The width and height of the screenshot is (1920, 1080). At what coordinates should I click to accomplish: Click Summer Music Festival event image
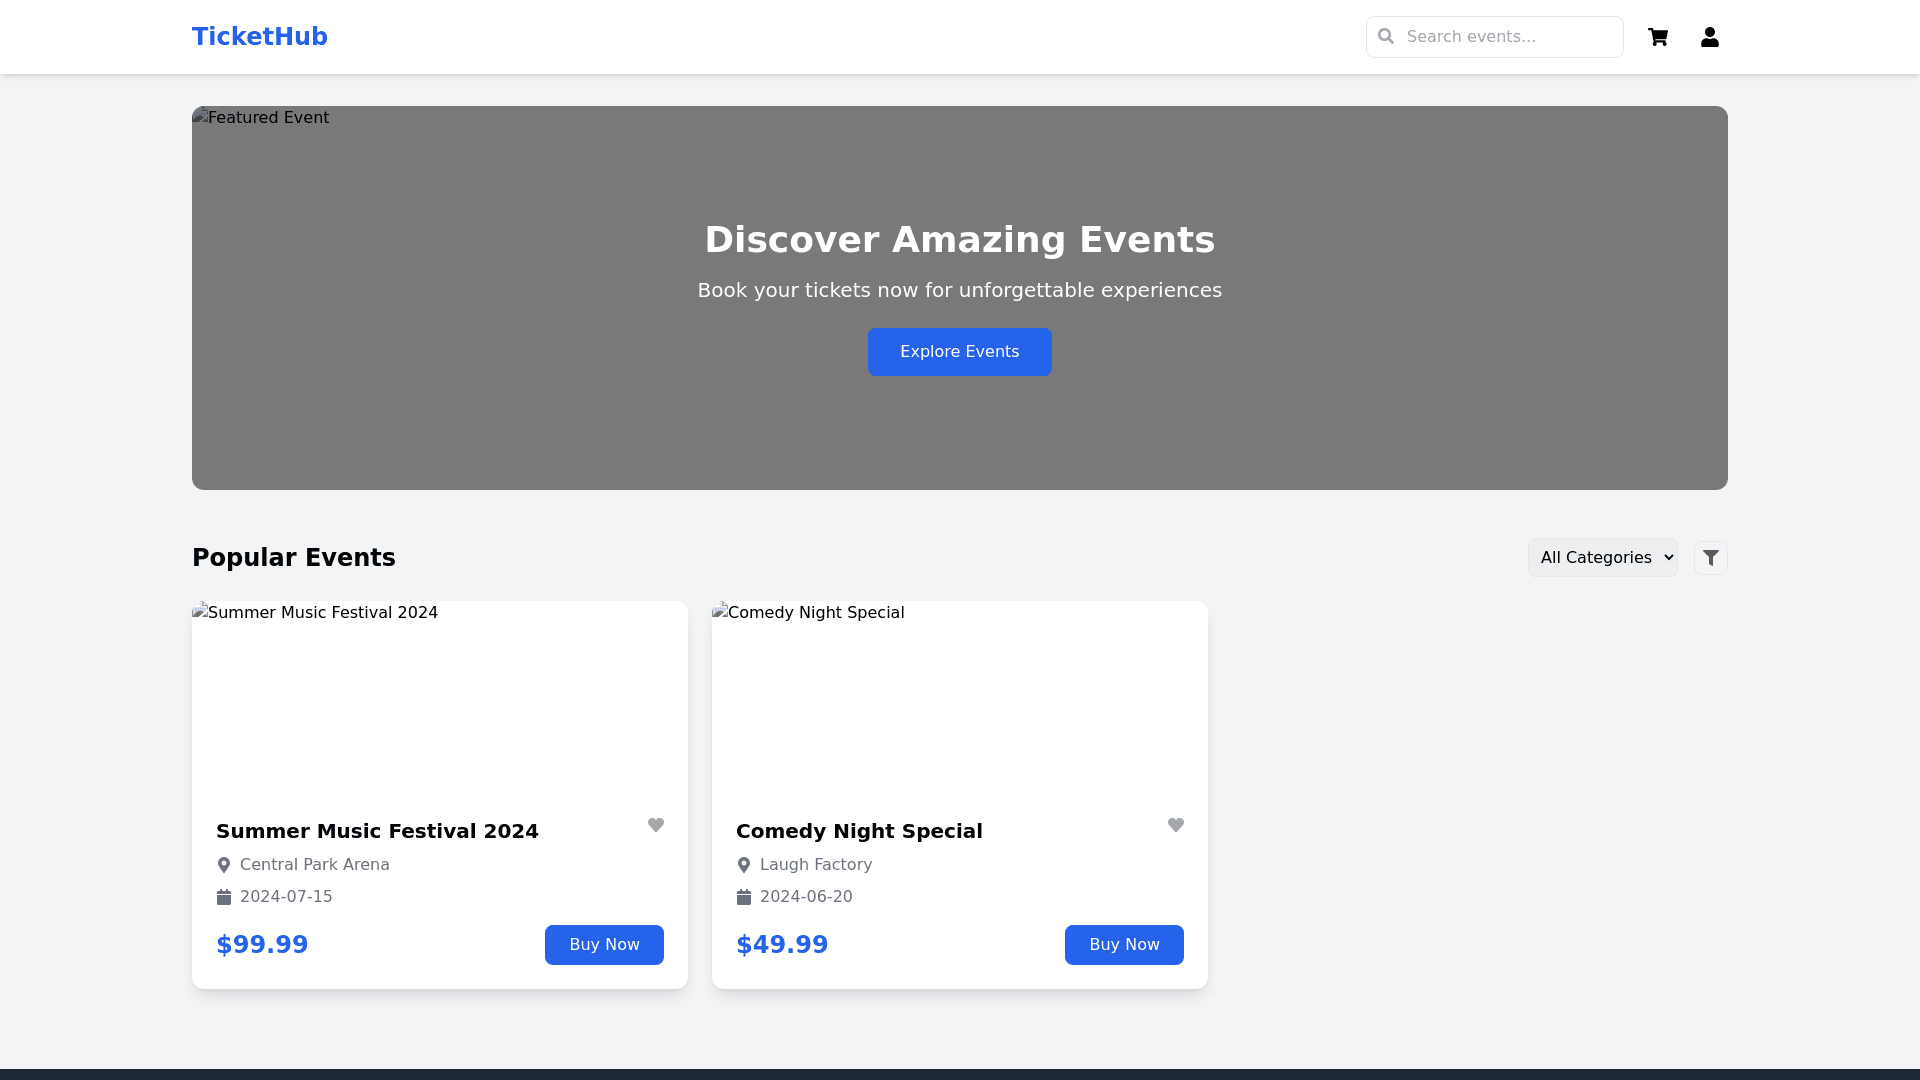pos(440,700)
